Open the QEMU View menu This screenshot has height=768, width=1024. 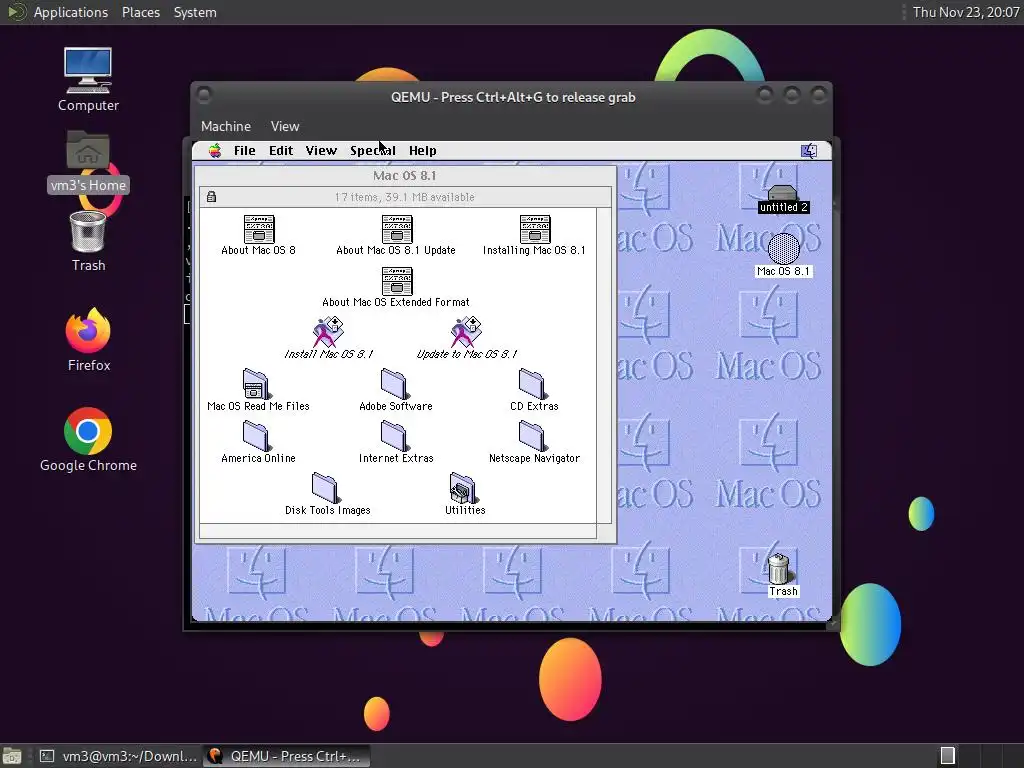[x=285, y=126]
